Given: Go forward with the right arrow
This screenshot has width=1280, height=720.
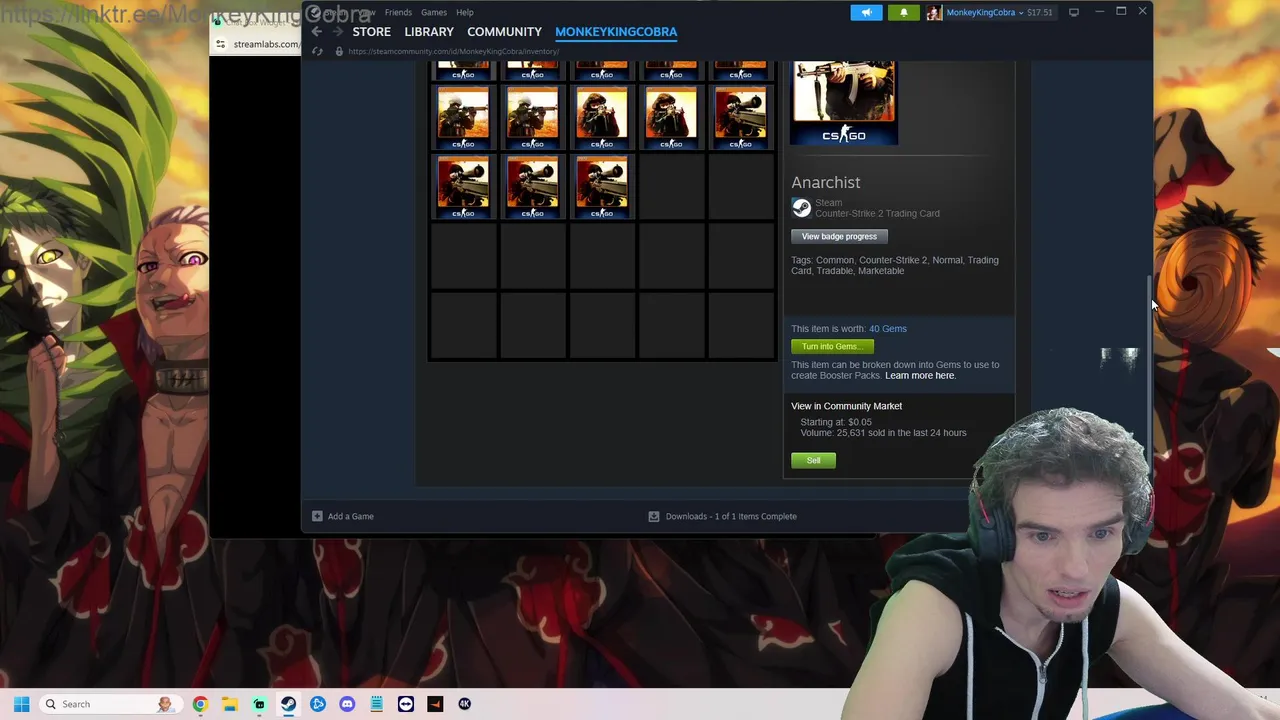Looking at the screenshot, I should tap(338, 32).
